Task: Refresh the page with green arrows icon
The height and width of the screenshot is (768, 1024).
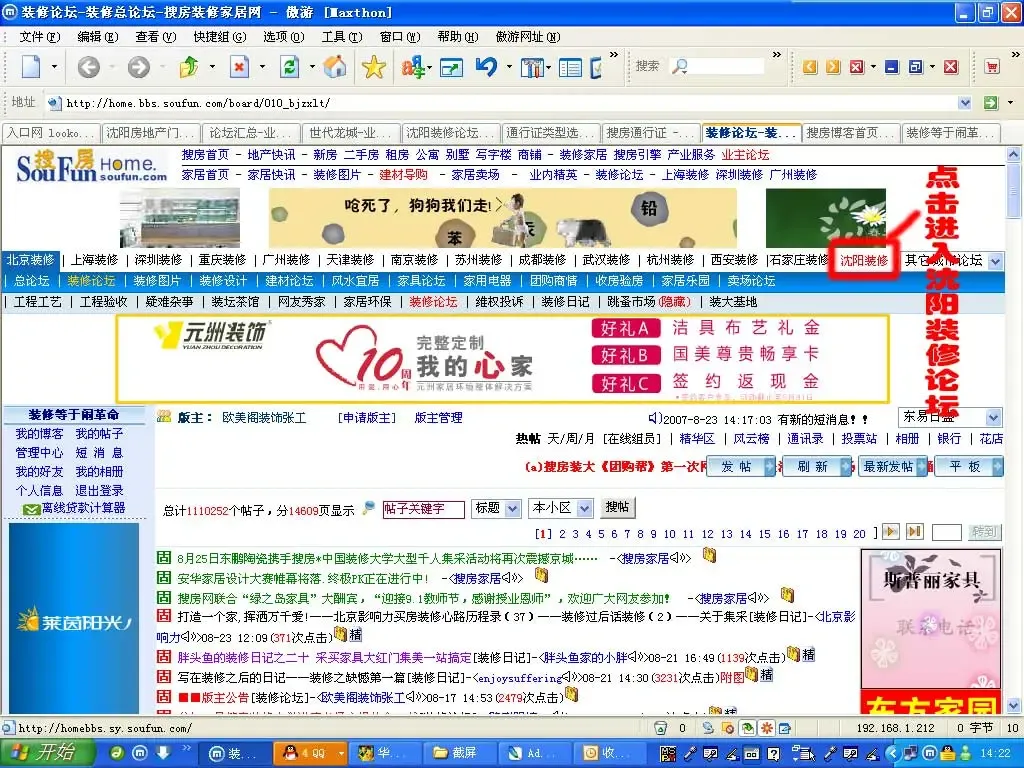Action: (x=289, y=67)
